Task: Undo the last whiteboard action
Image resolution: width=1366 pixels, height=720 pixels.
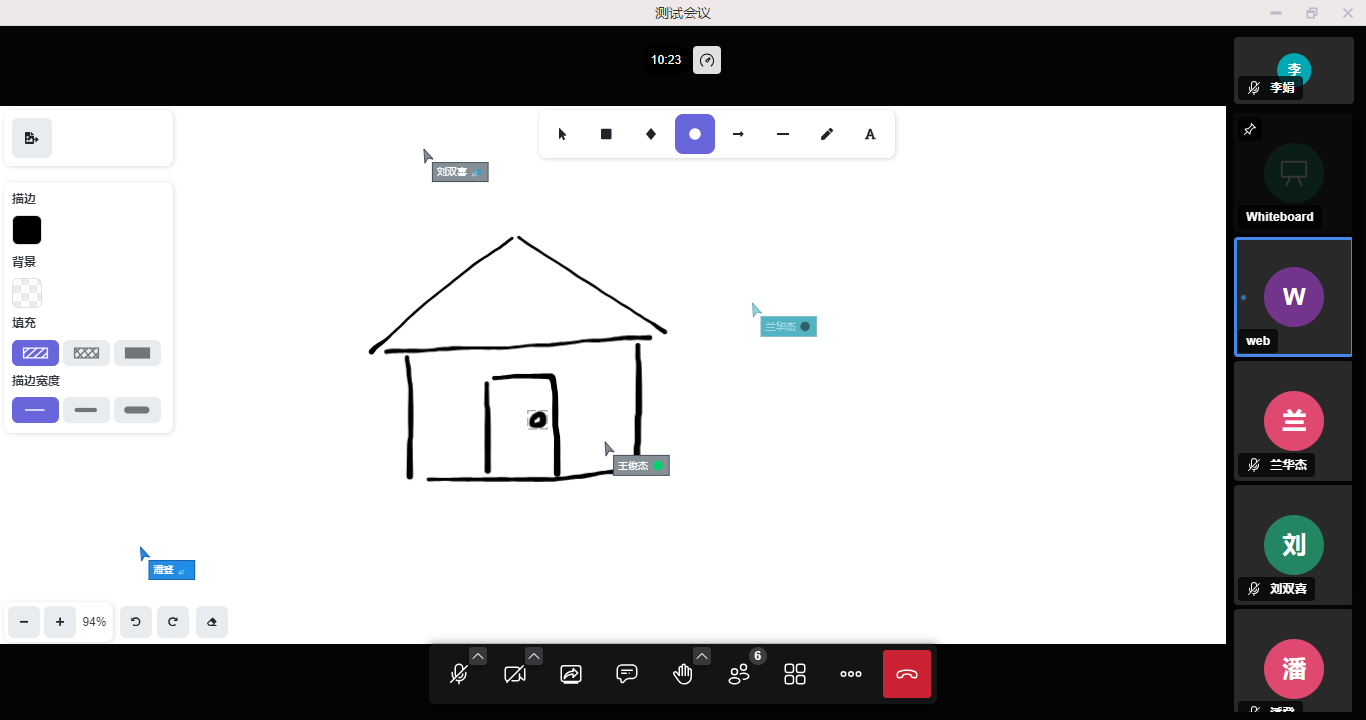Action: click(136, 622)
